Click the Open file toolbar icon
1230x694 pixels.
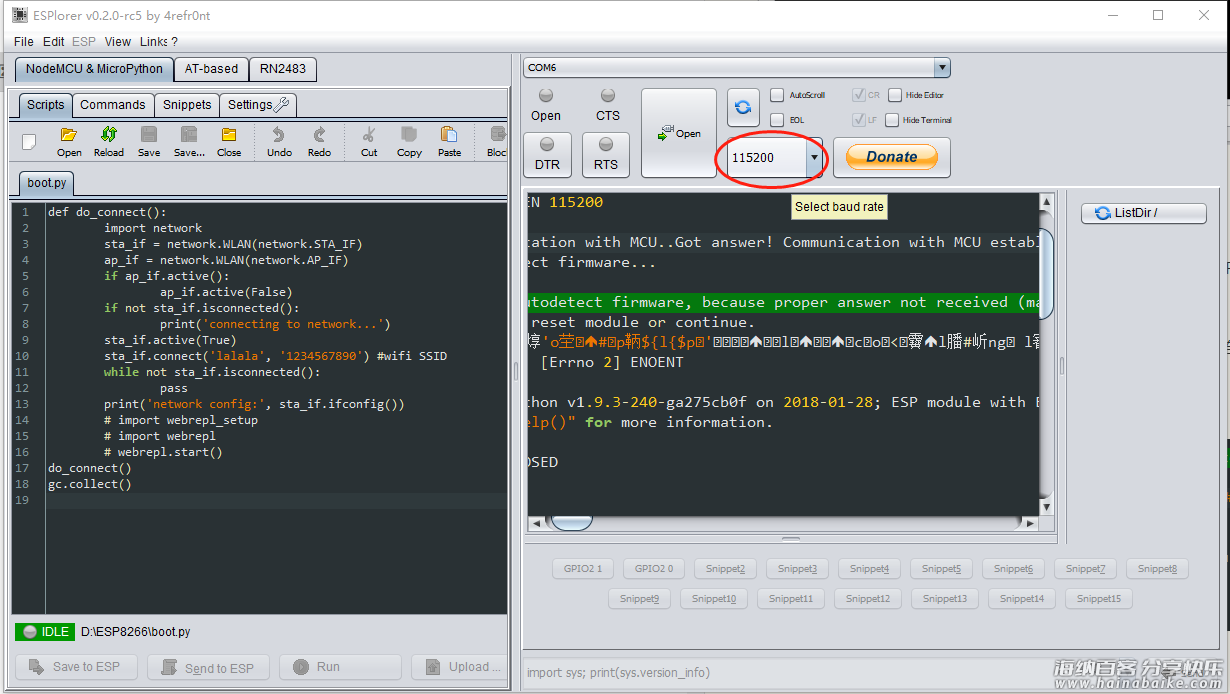[x=69, y=141]
